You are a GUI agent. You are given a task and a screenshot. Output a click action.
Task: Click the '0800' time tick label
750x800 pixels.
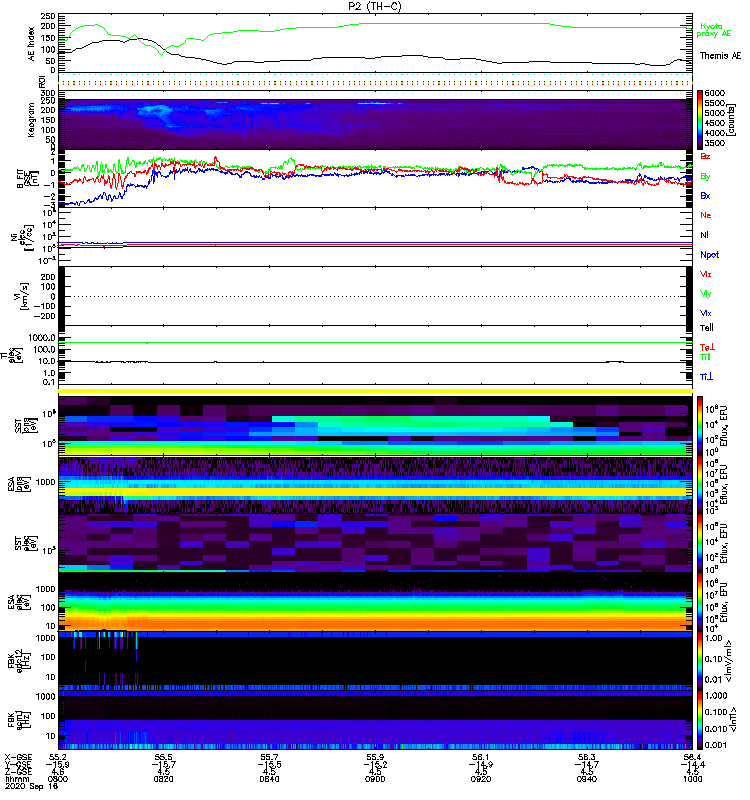[58, 779]
